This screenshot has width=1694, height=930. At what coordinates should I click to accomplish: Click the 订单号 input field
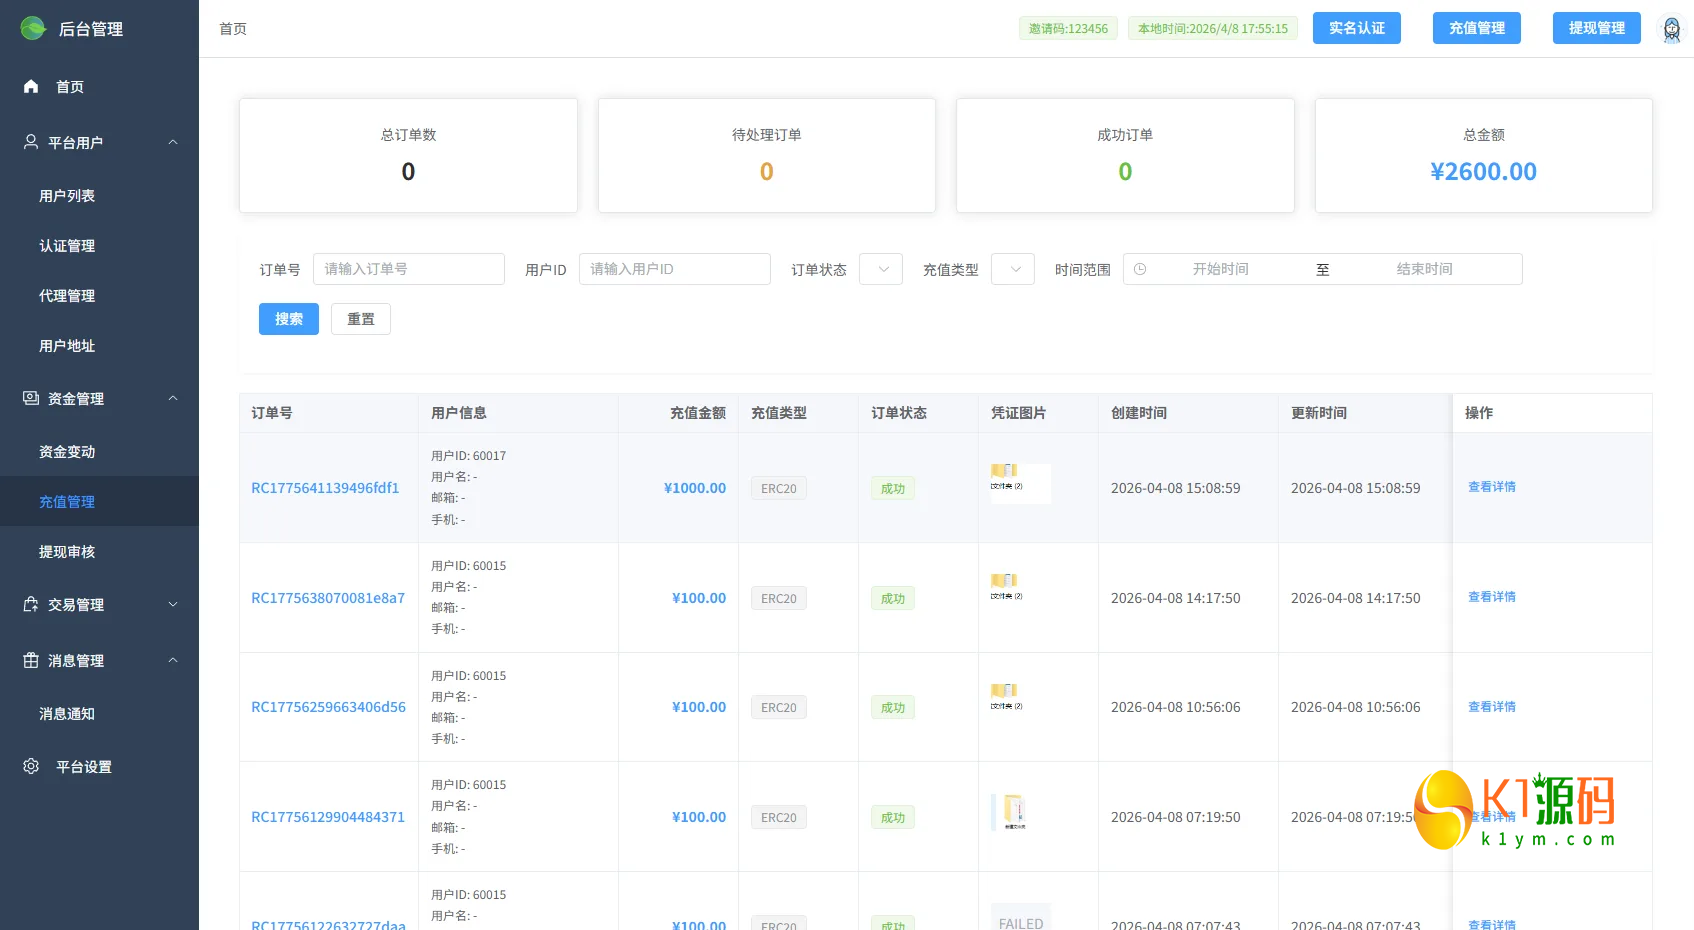409,269
